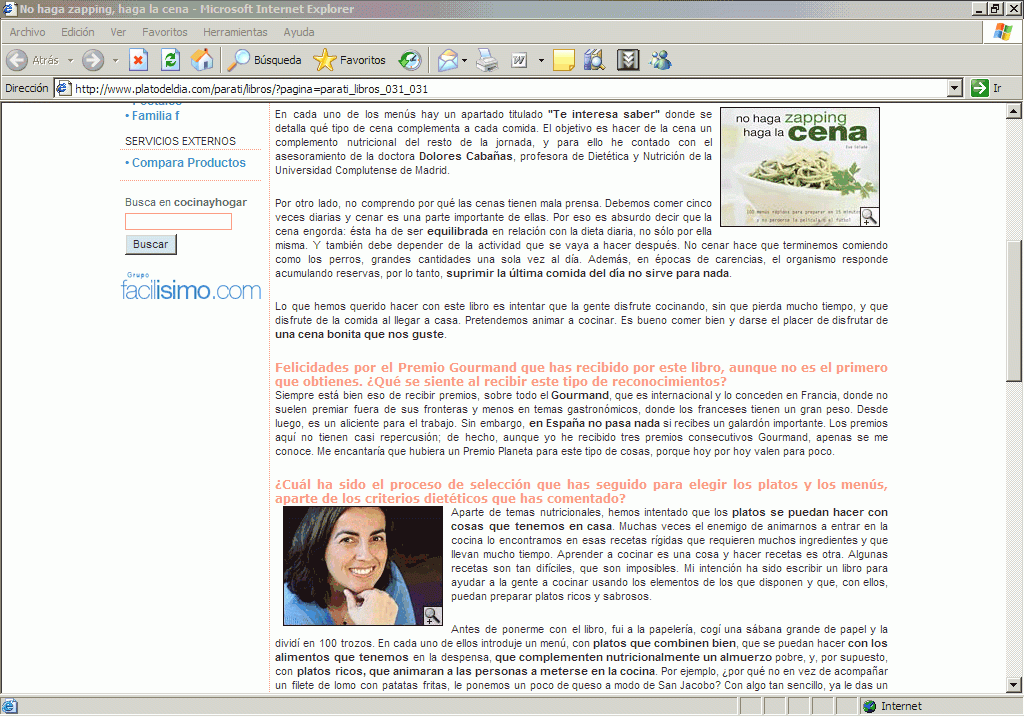
Task: Open mail options dropdown arrow
Action: pos(464,60)
